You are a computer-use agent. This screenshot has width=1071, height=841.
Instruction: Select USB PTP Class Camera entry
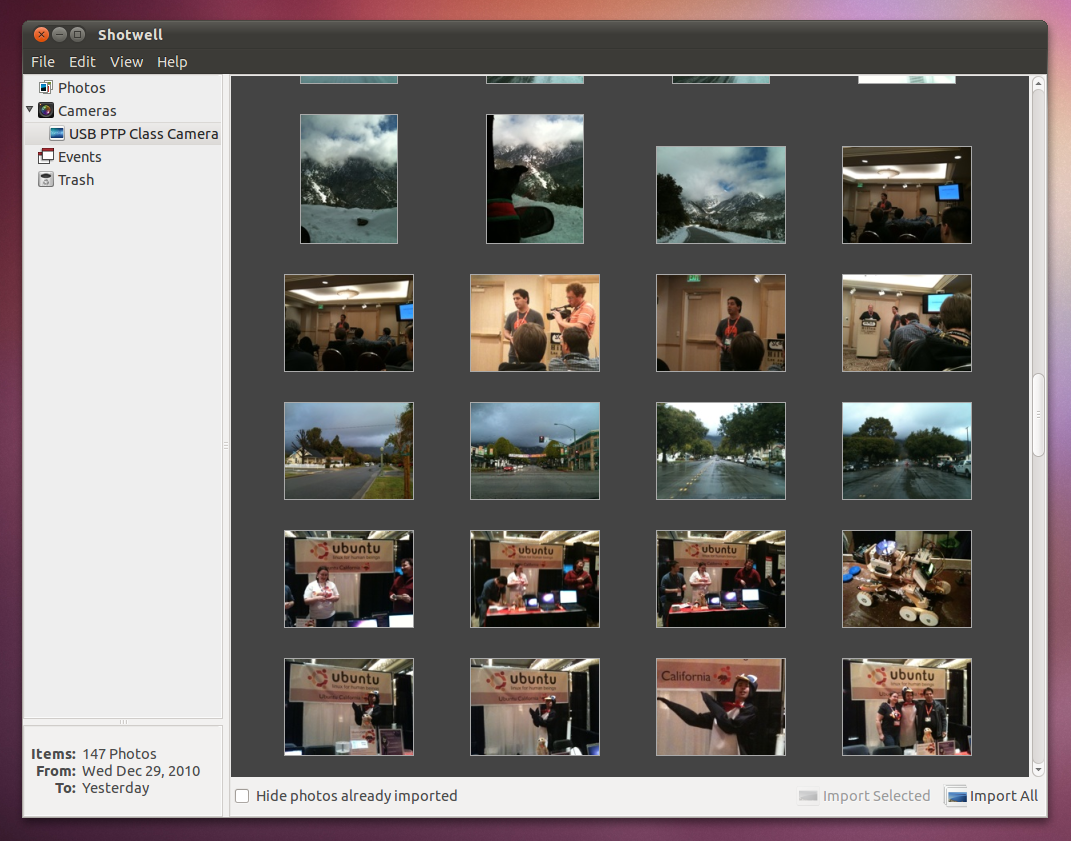[123, 134]
